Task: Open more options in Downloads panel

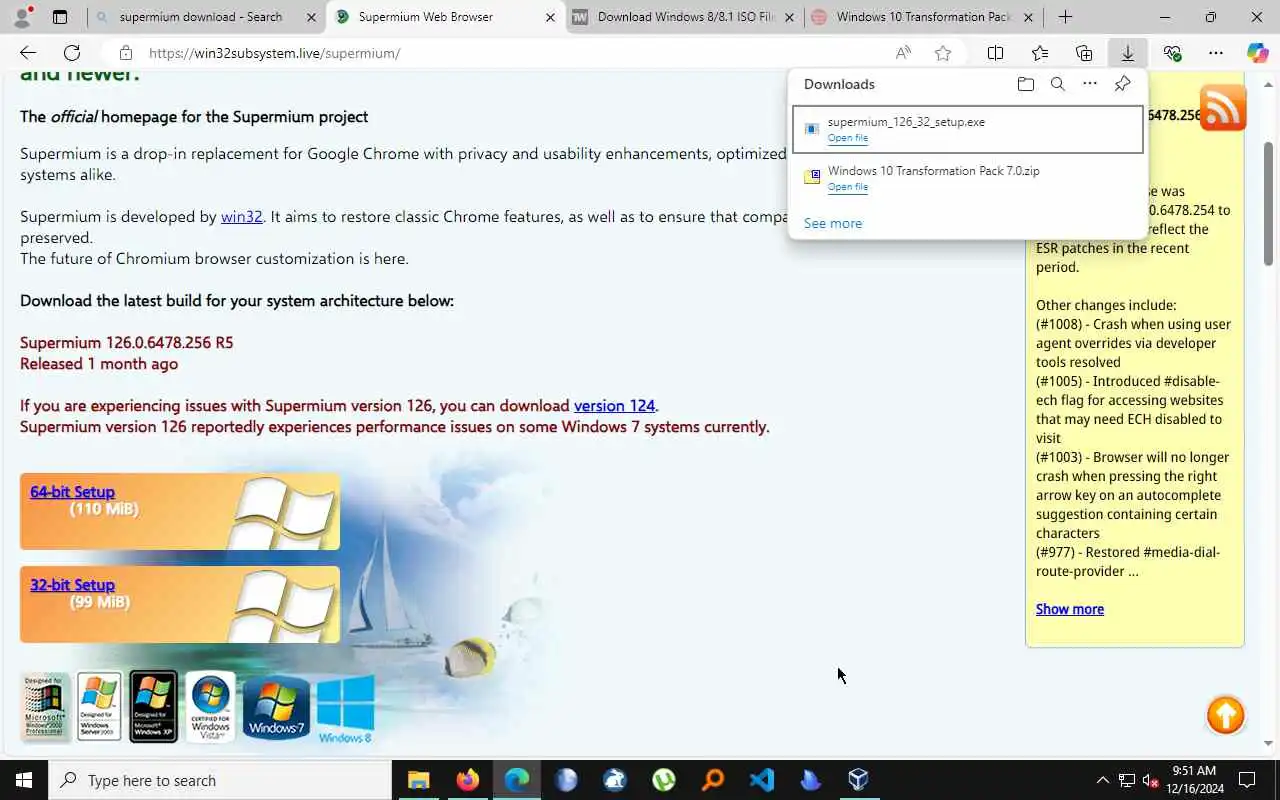Action: click(x=1089, y=84)
